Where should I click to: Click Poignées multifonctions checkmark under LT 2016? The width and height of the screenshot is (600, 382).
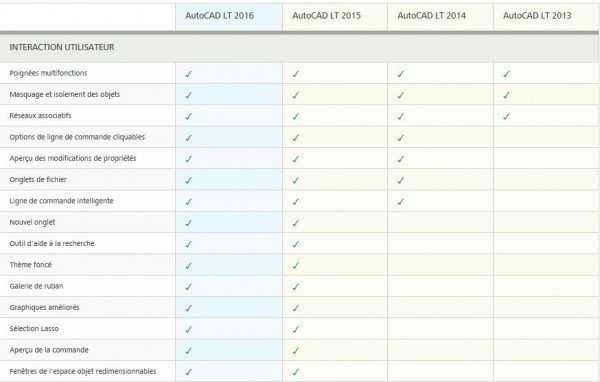188,74
